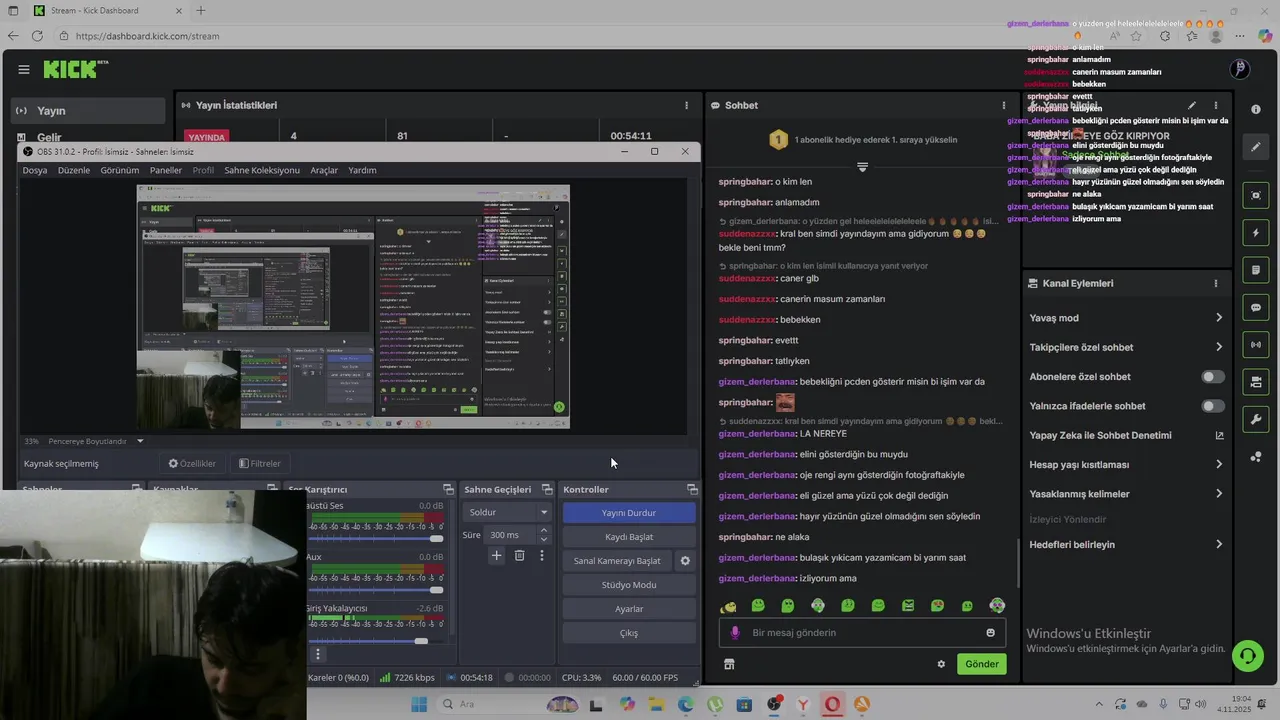Click green Gönder send button
The height and width of the screenshot is (720, 1280).
(x=981, y=664)
